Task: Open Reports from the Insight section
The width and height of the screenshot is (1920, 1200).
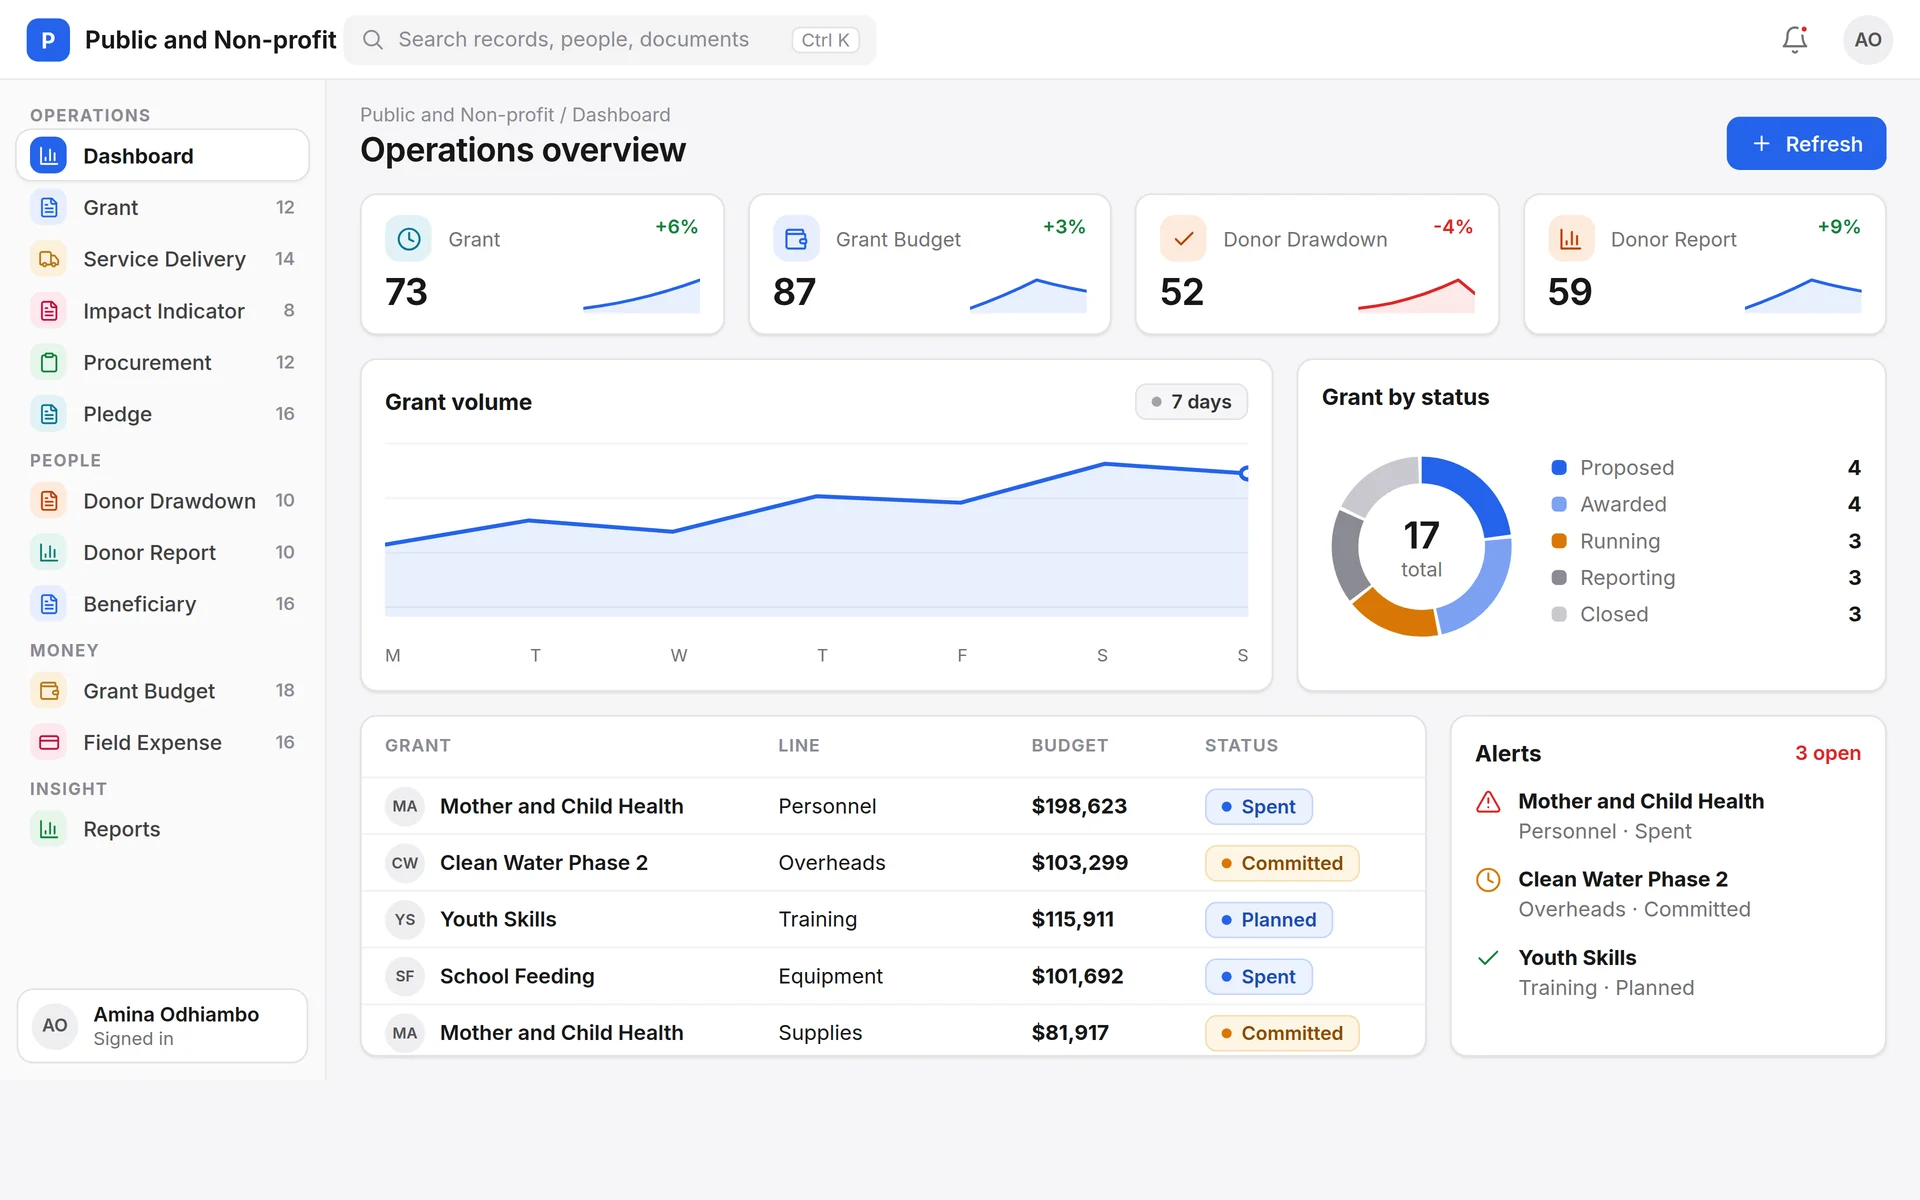Action: pos(162,829)
